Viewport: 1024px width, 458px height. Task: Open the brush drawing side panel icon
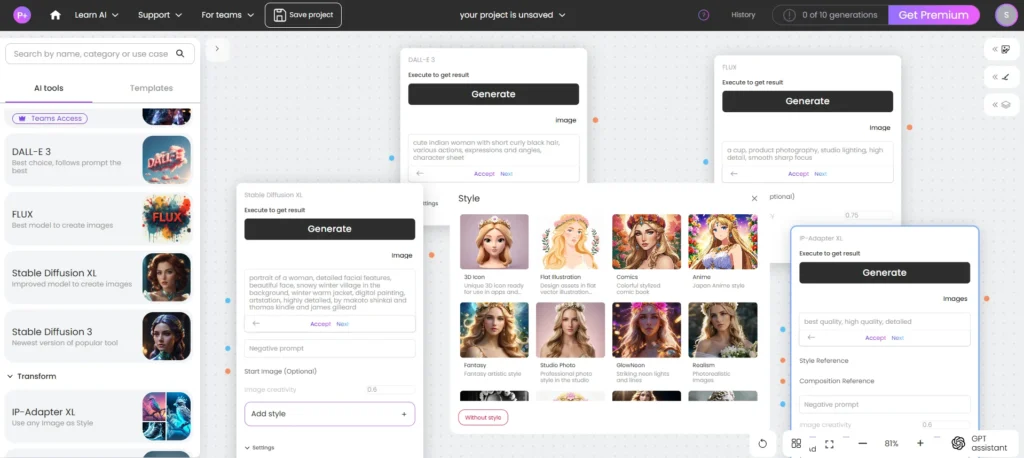(1001, 77)
